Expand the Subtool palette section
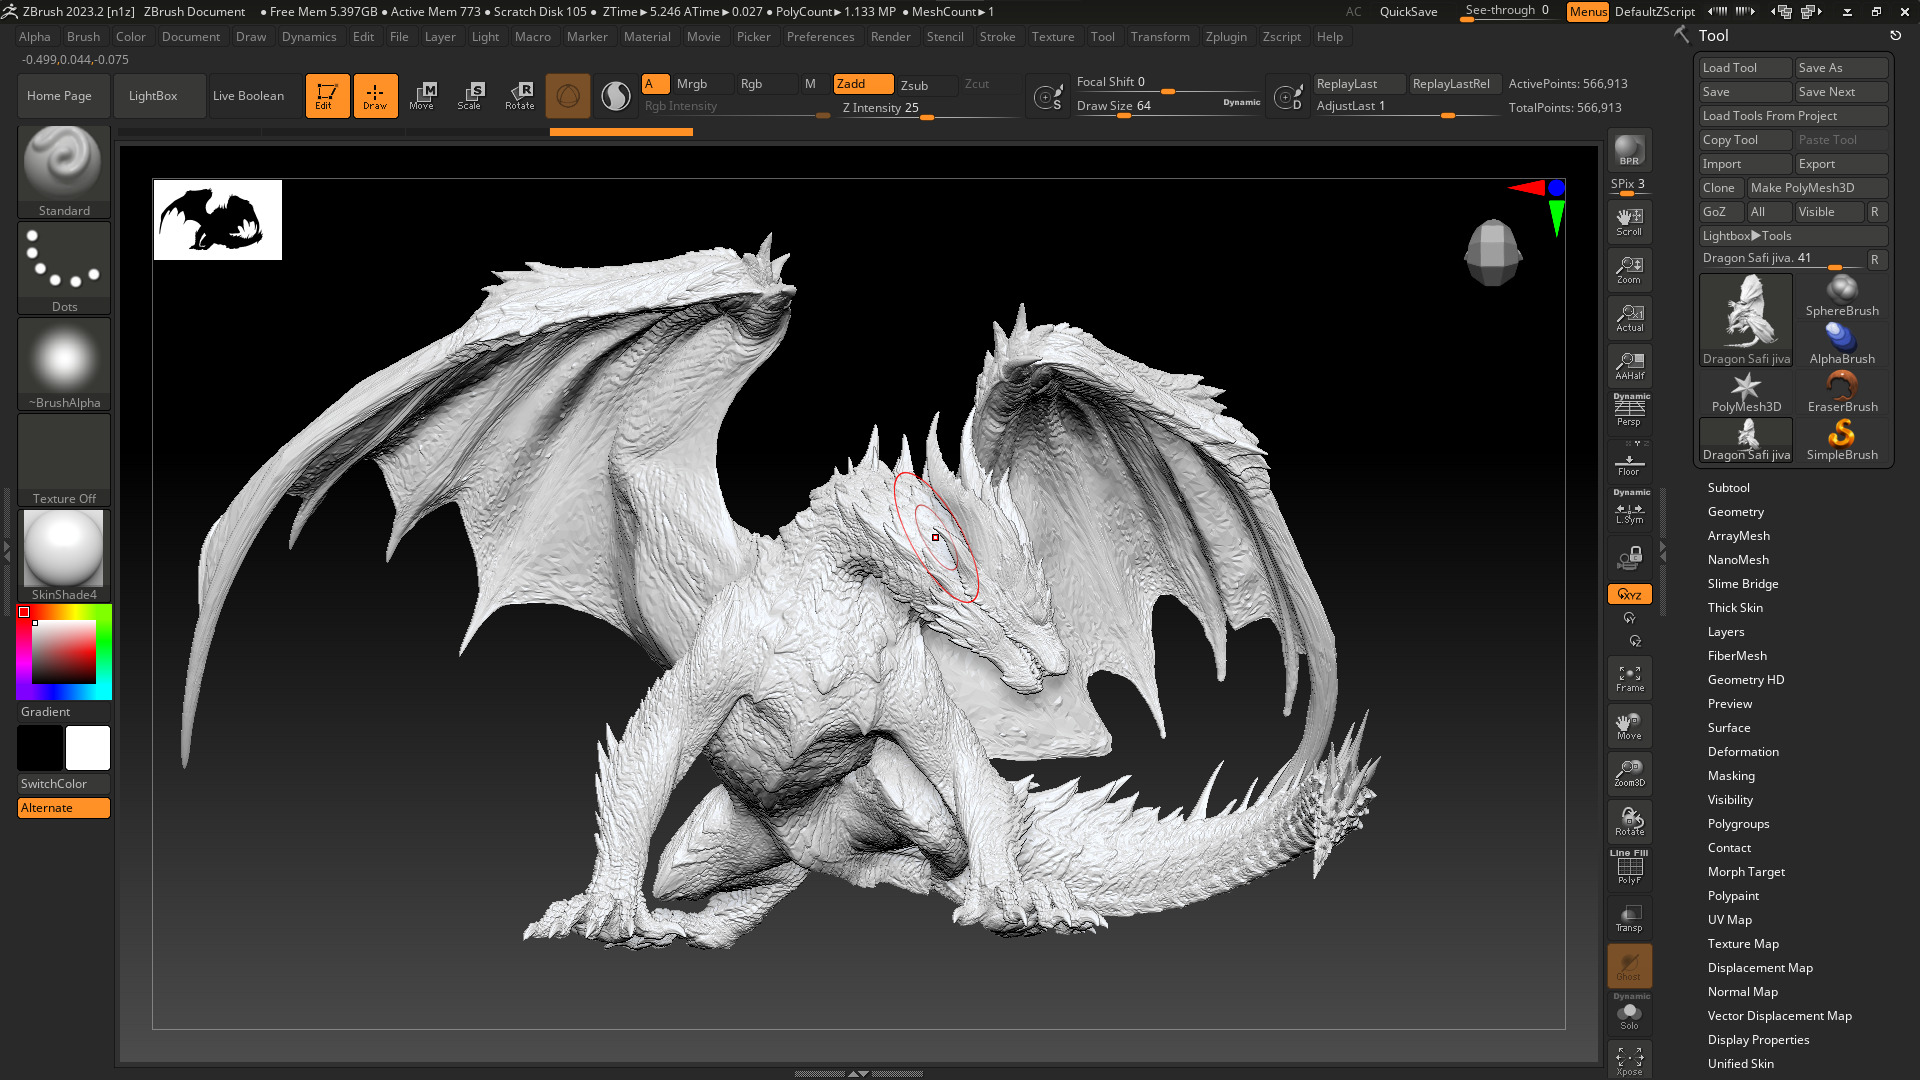Viewport: 1920px width, 1080px height. [1728, 488]
